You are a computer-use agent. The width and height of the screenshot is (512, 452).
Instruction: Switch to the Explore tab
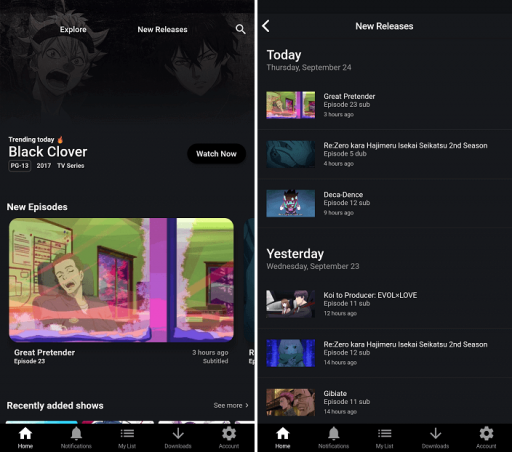[x=73, y=29]
